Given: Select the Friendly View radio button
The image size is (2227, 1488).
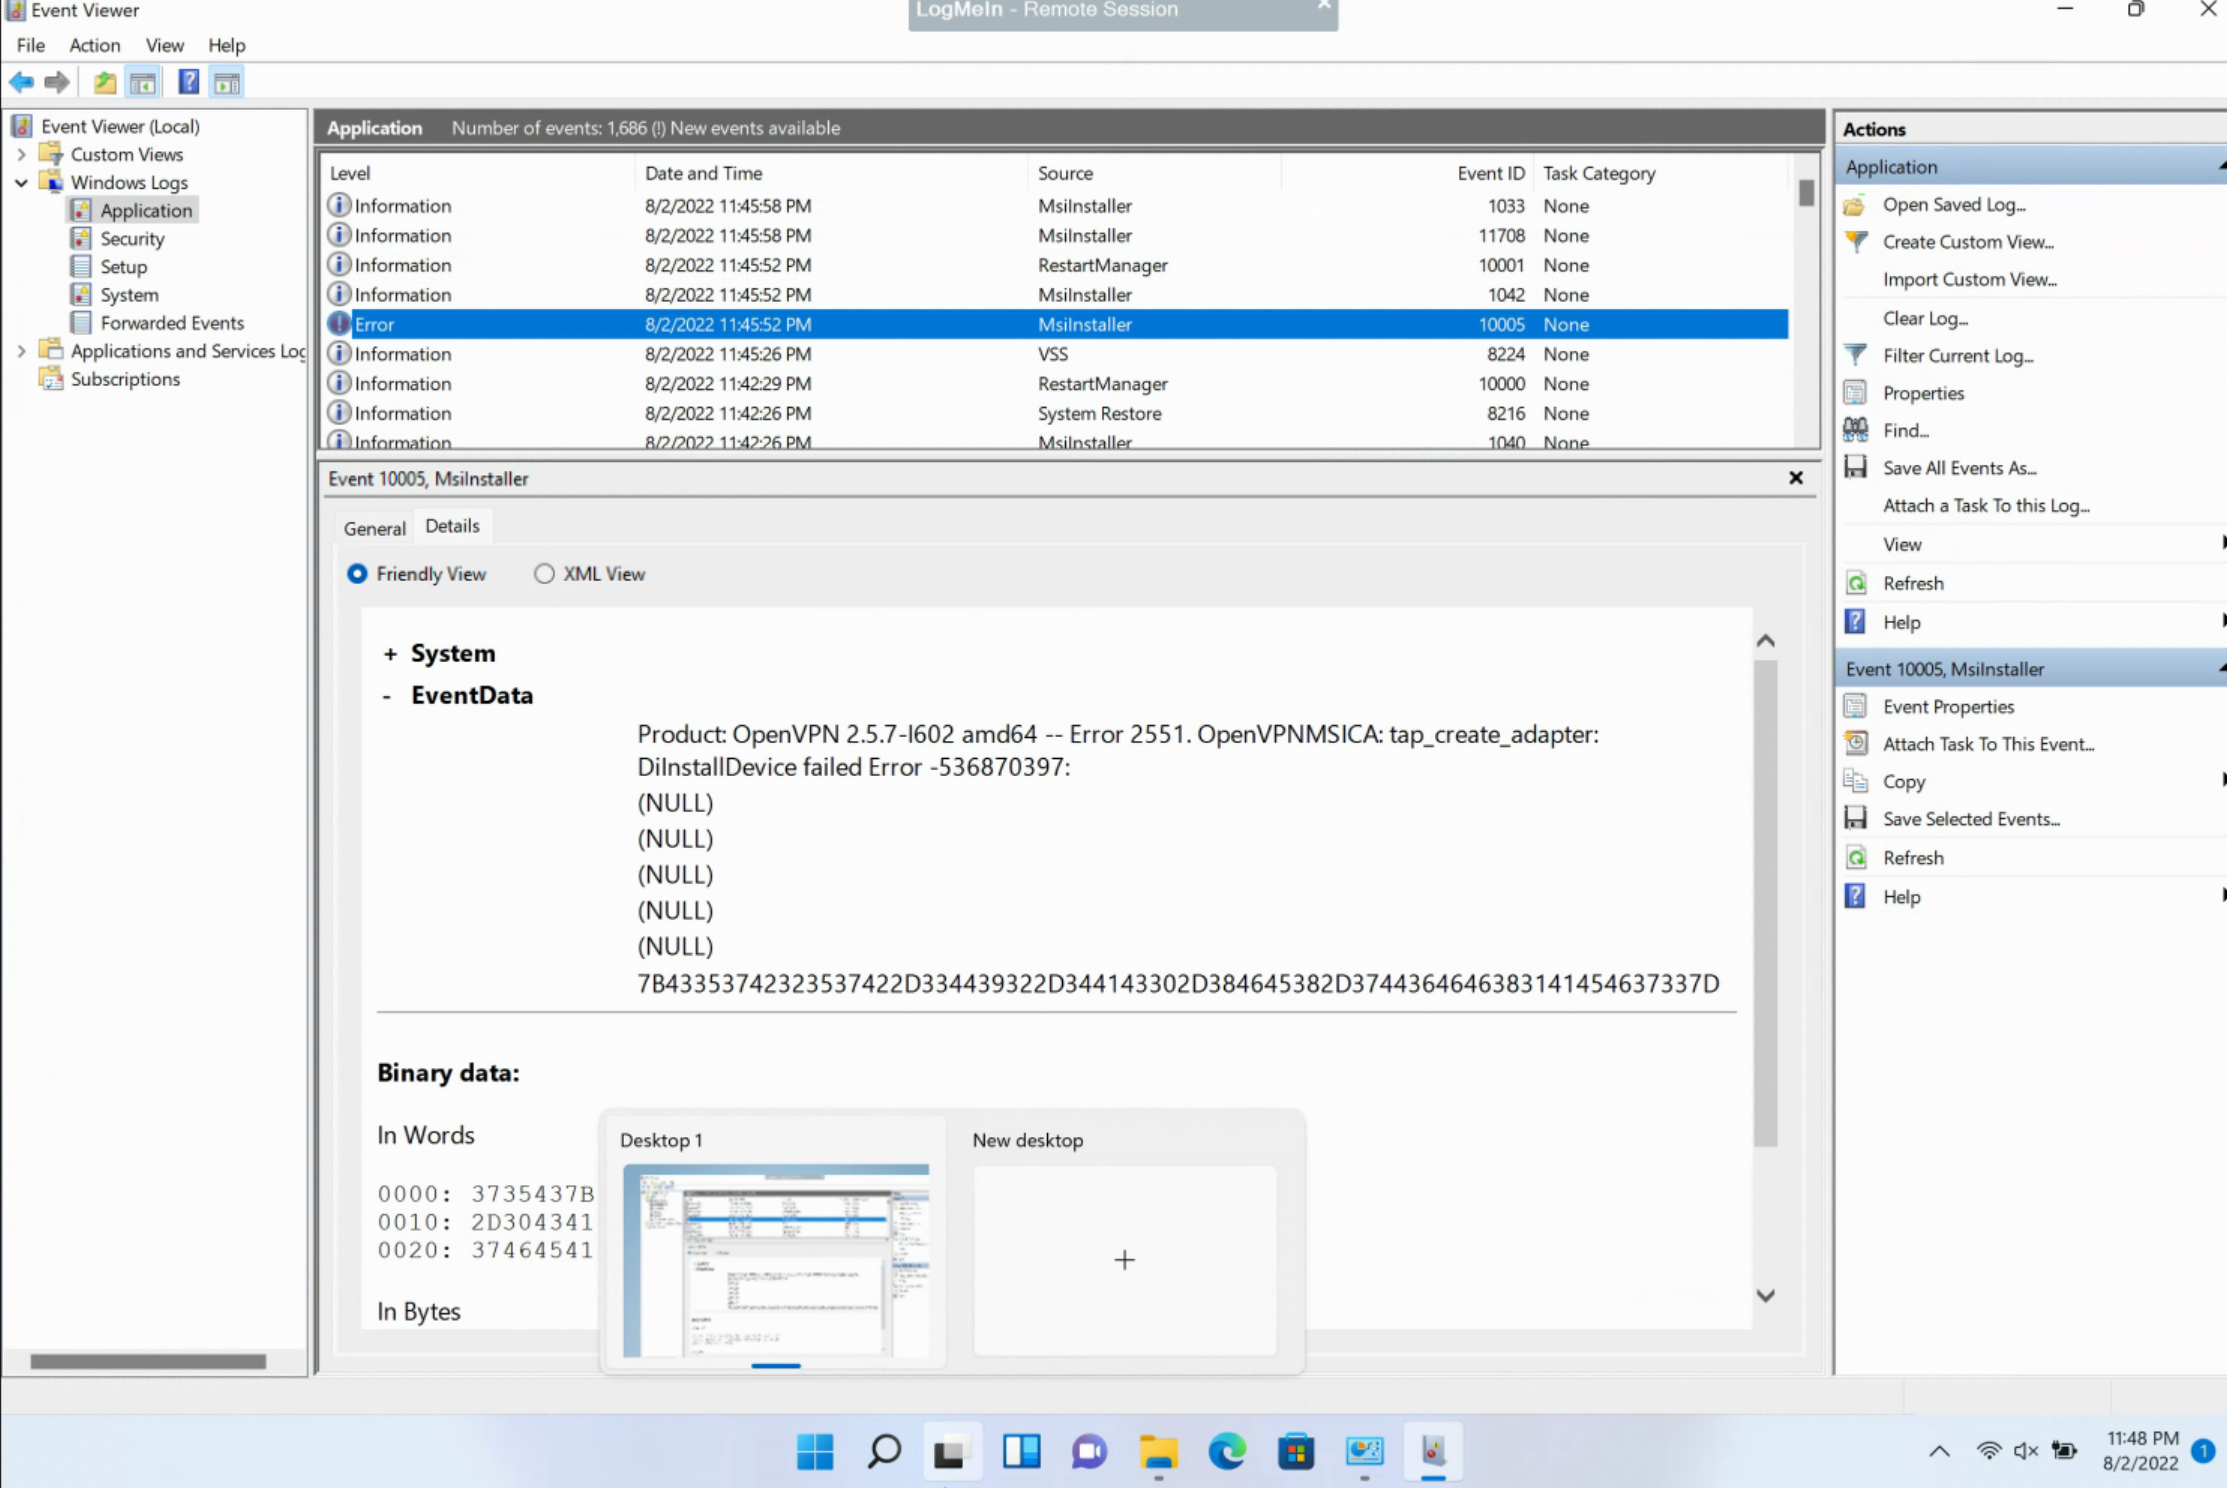Looking at the screenshot, I should [x=357, y=573].
